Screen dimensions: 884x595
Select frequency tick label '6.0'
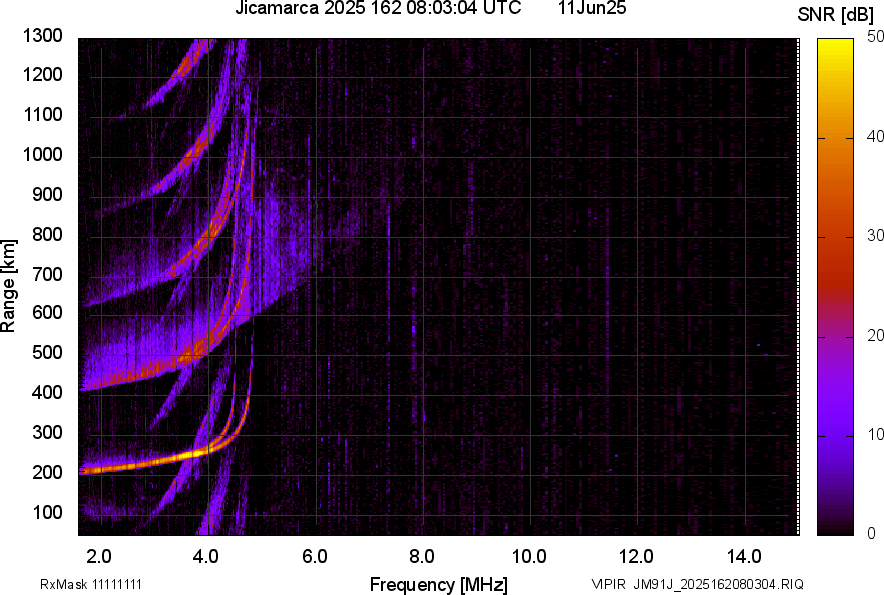click(315, 557)
